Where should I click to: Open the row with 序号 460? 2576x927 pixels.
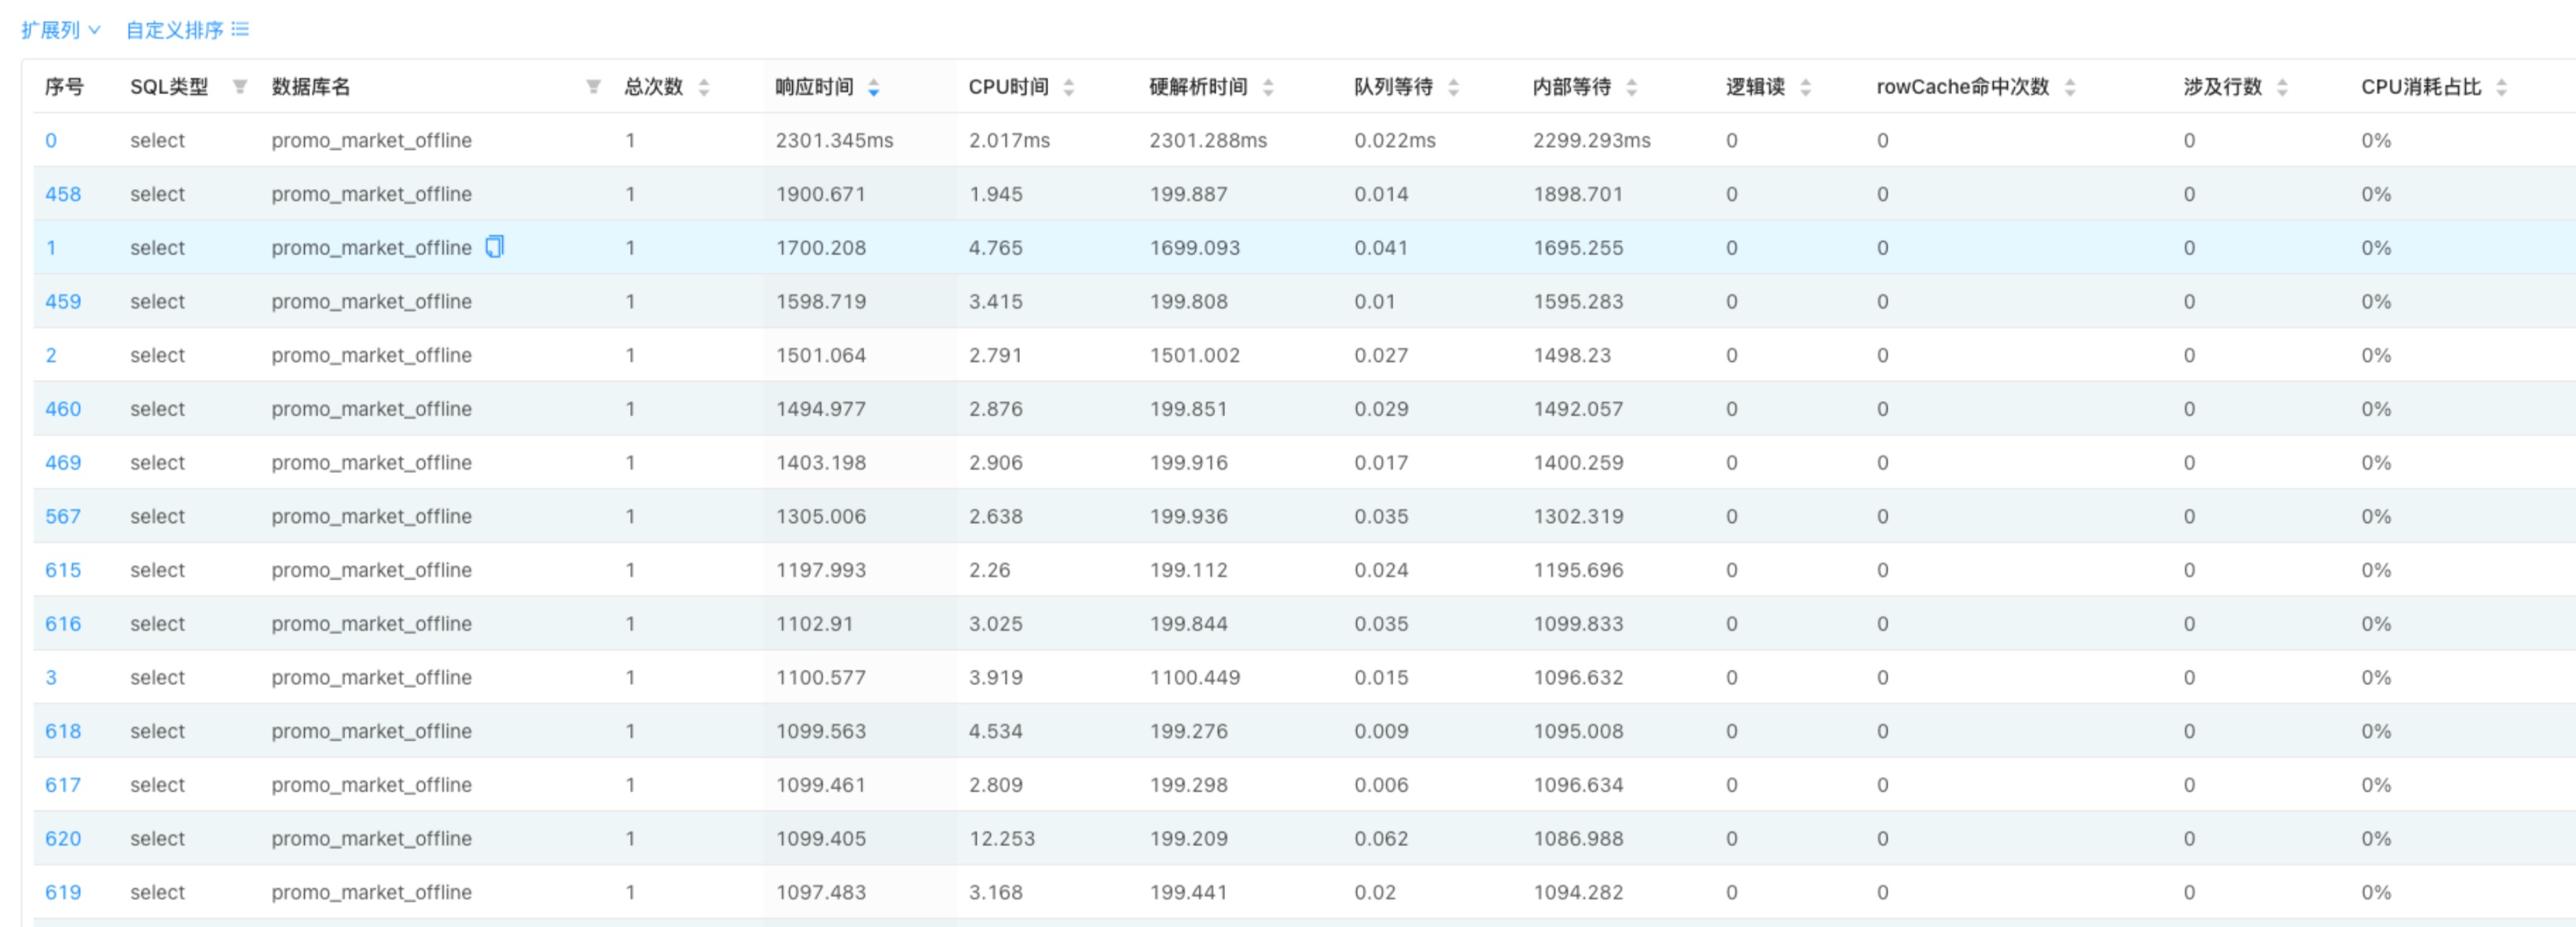tap(63, 409)
